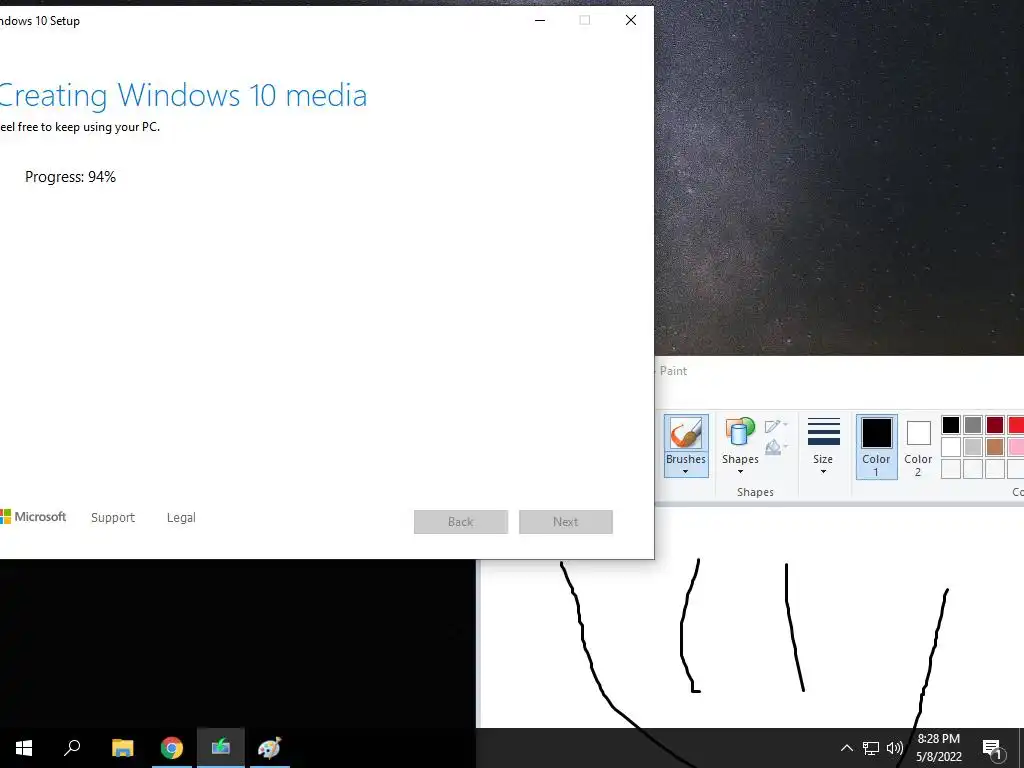This screenshot has width=1024, height=768.
Task: Open the Support link in Setup
Action: click(113, 517)
